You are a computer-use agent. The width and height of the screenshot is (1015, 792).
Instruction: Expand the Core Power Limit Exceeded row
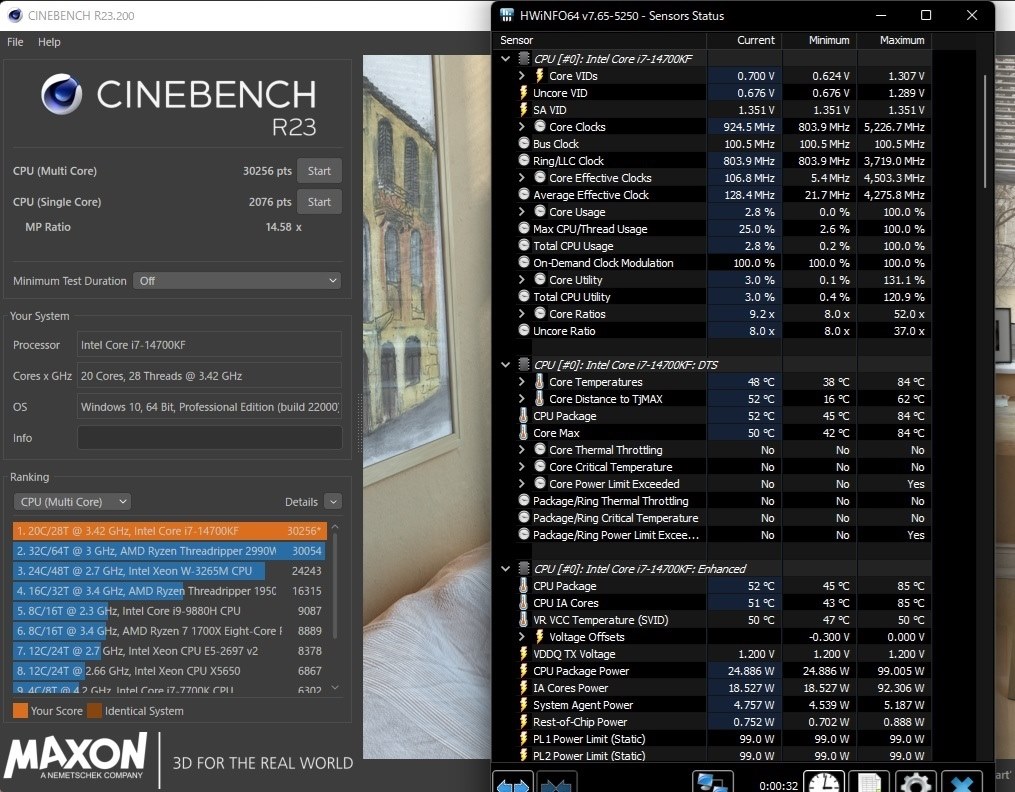[x=522, y=483]
